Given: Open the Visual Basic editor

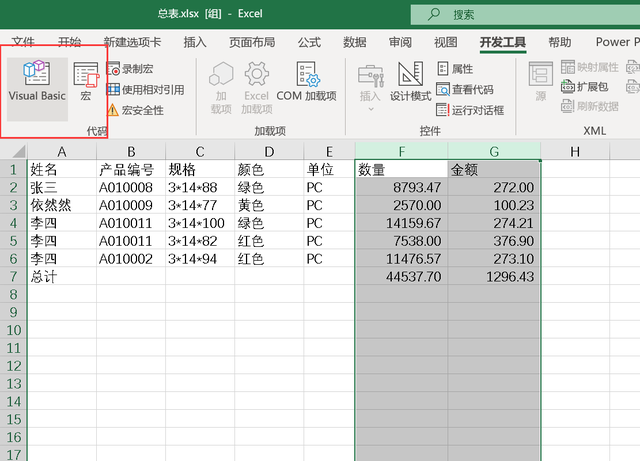Looking at the screenshot, I should click(37, 89).
